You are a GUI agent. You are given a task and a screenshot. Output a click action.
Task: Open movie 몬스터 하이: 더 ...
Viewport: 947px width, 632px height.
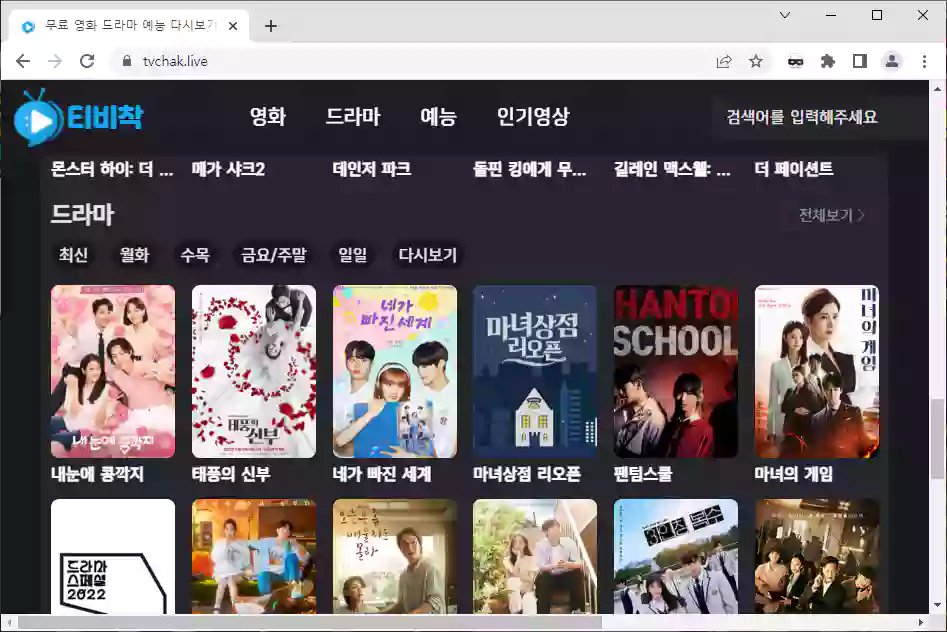[x=112, y=169]
